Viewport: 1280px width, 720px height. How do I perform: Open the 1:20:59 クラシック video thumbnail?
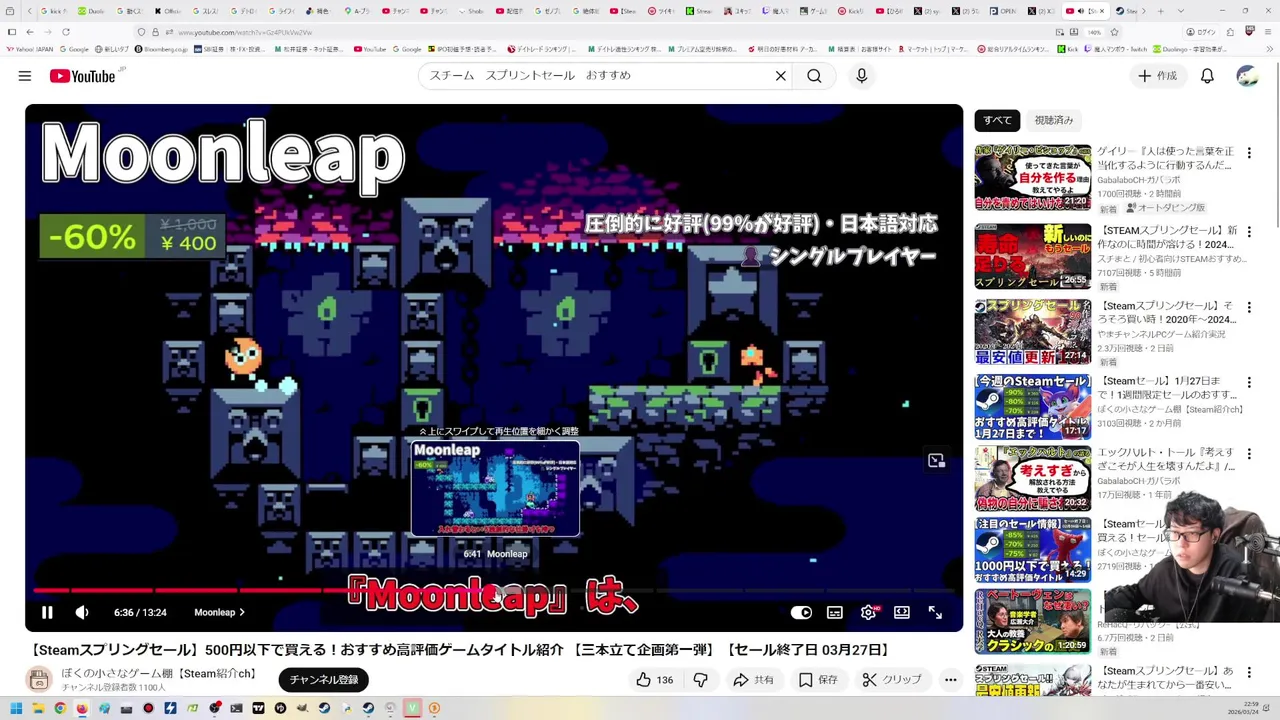coord(1033,621)
